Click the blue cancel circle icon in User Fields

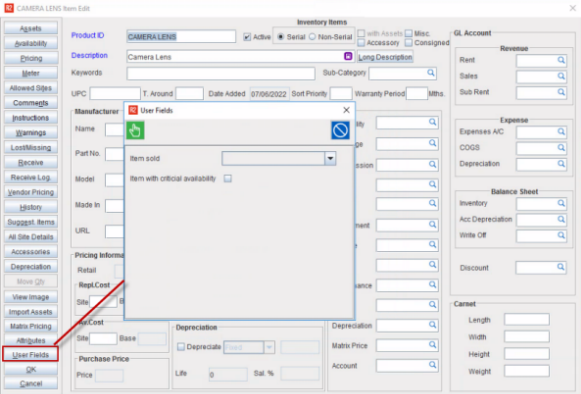point(340,130)
